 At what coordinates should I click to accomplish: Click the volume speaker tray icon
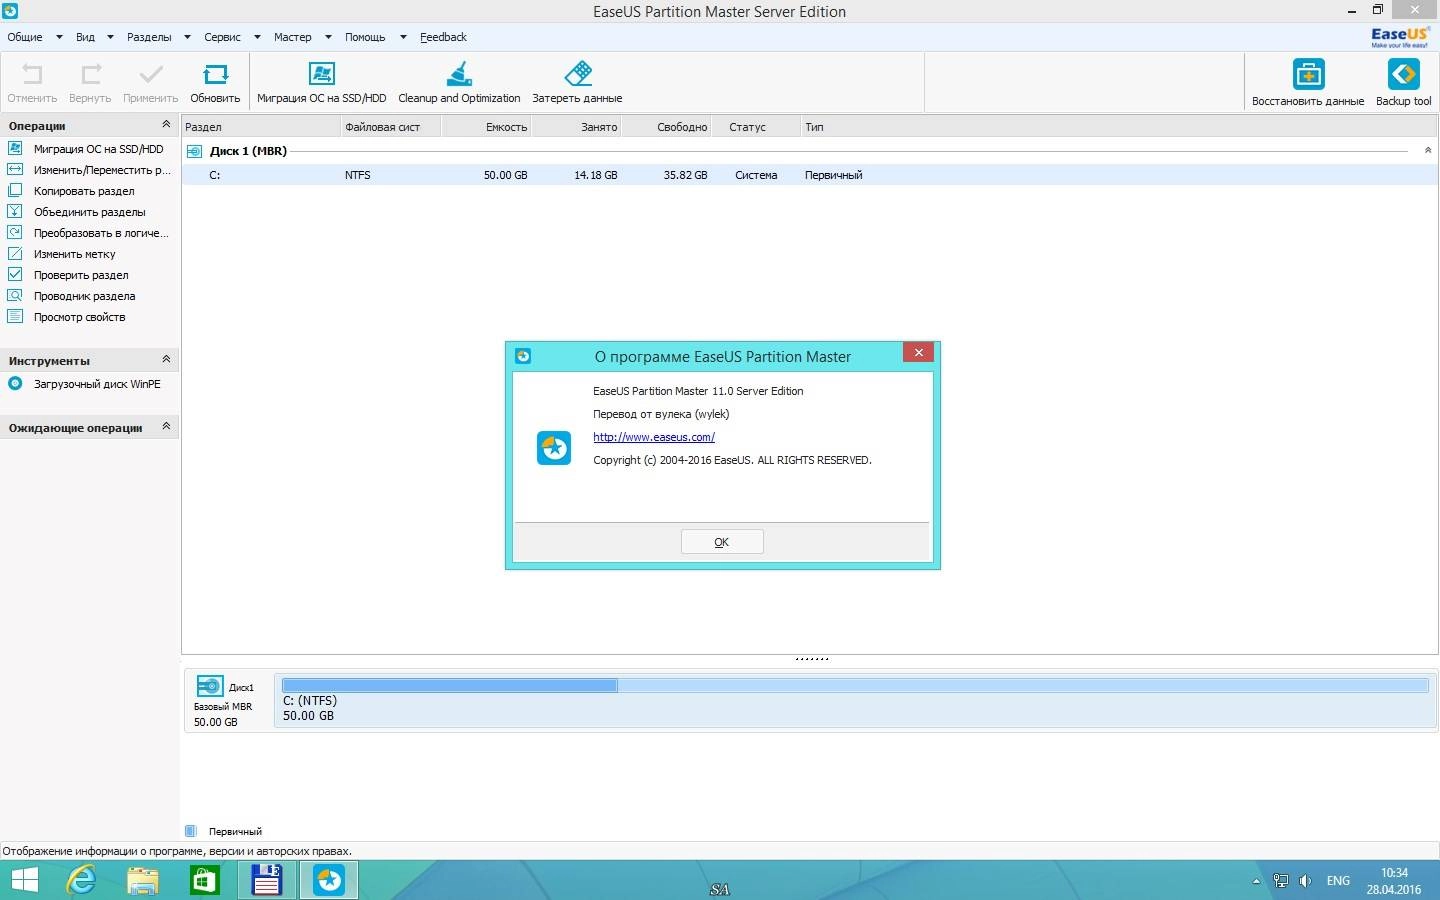coord(1305,881)
